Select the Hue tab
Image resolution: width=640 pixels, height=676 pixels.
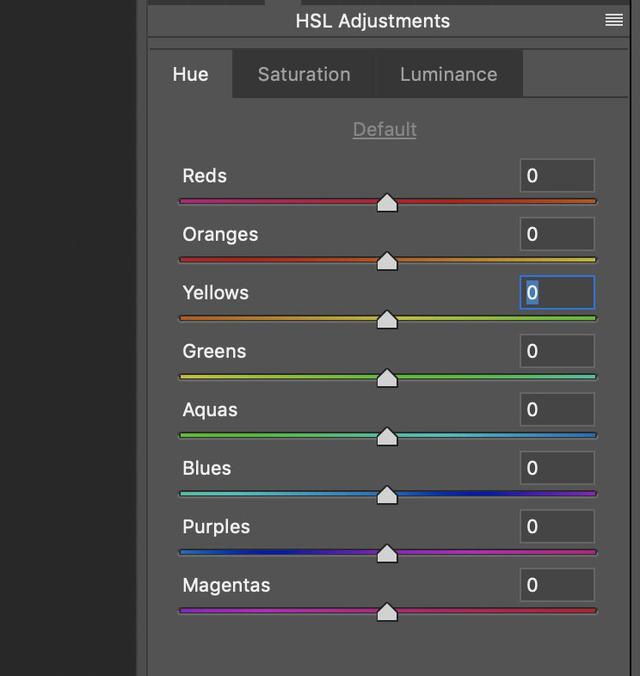pyautogui.click(x=190, y=74)
